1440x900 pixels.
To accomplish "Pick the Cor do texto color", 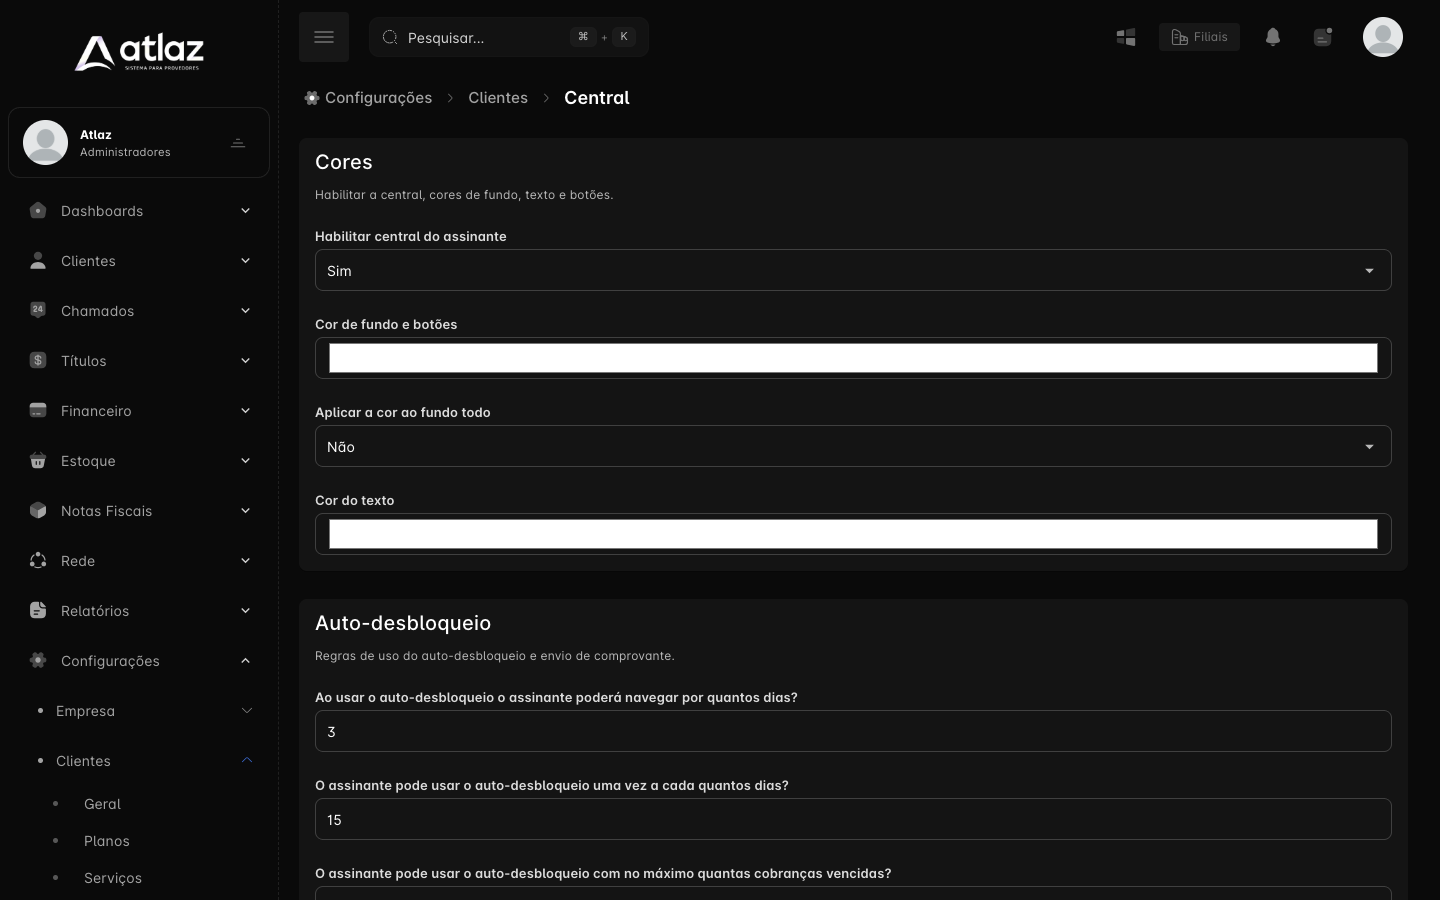I will [x=853, y=534].
